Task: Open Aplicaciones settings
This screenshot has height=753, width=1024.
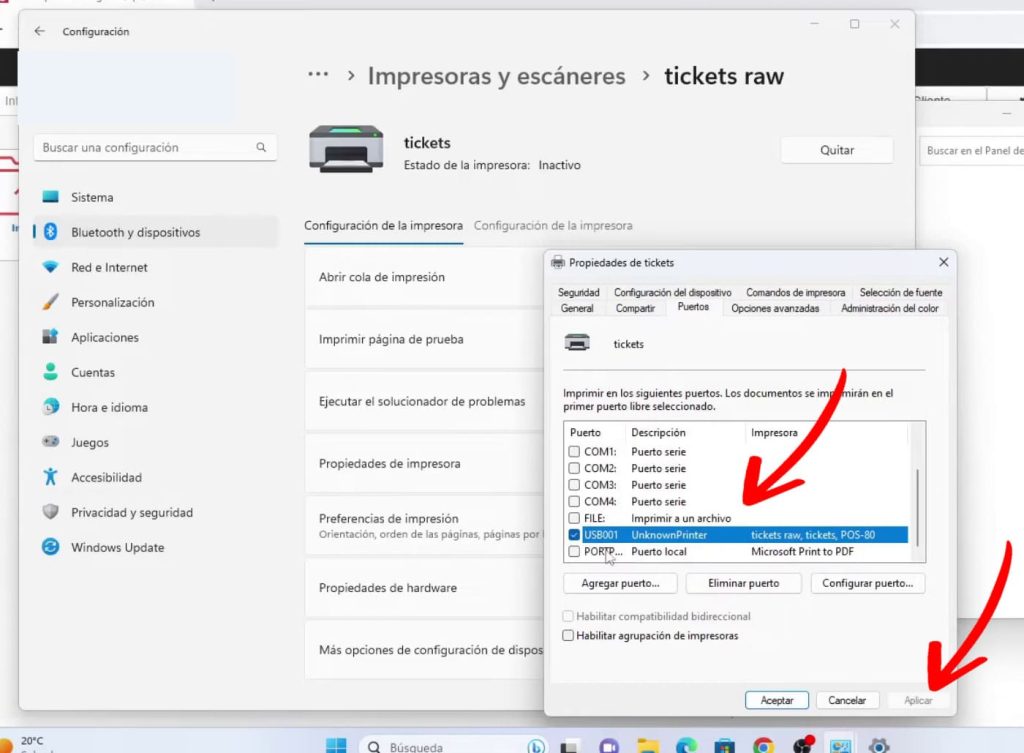Action: point(93,337)
